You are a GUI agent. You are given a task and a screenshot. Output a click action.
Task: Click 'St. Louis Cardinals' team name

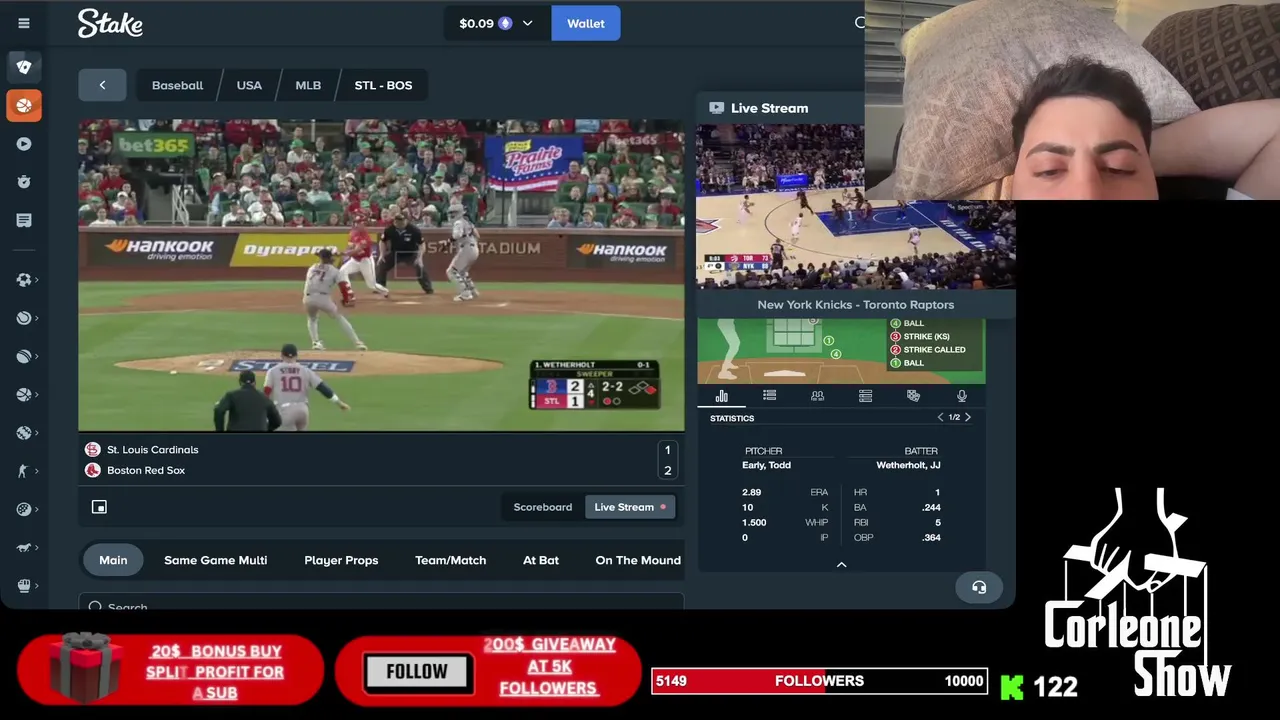tap(153, 450)
